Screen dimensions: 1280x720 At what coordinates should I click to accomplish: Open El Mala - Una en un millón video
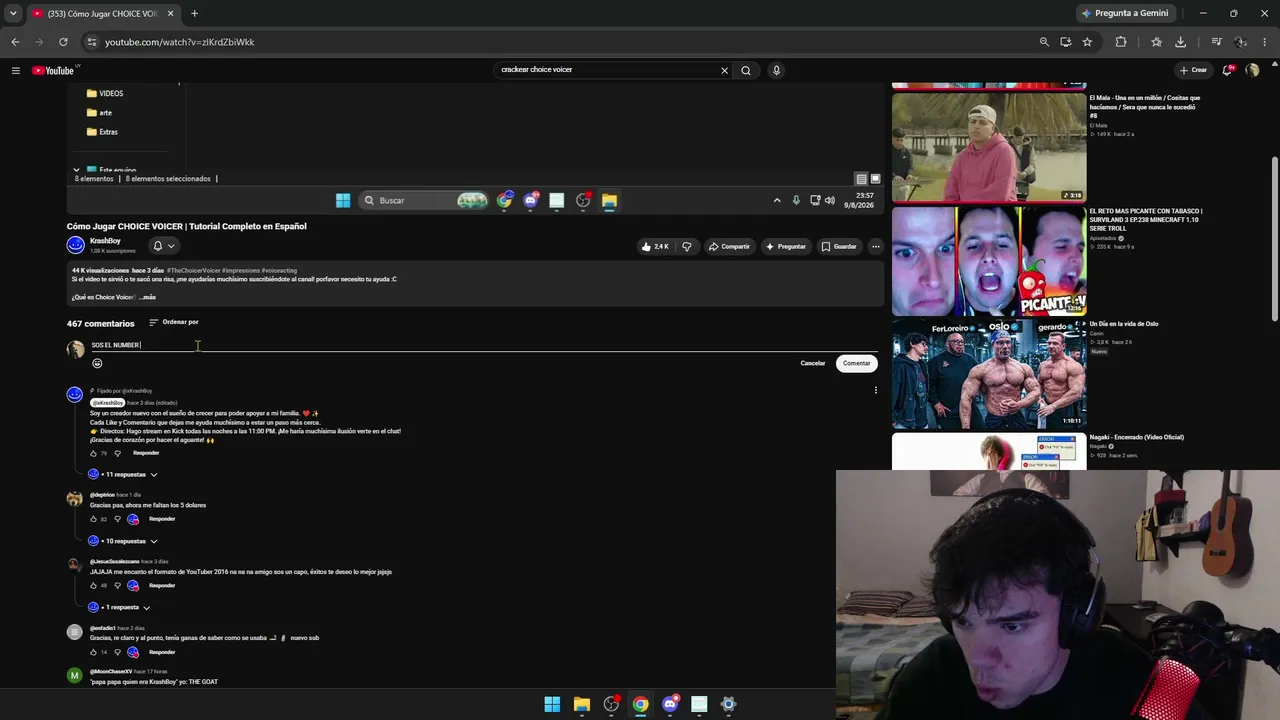[x=989, y=147]
